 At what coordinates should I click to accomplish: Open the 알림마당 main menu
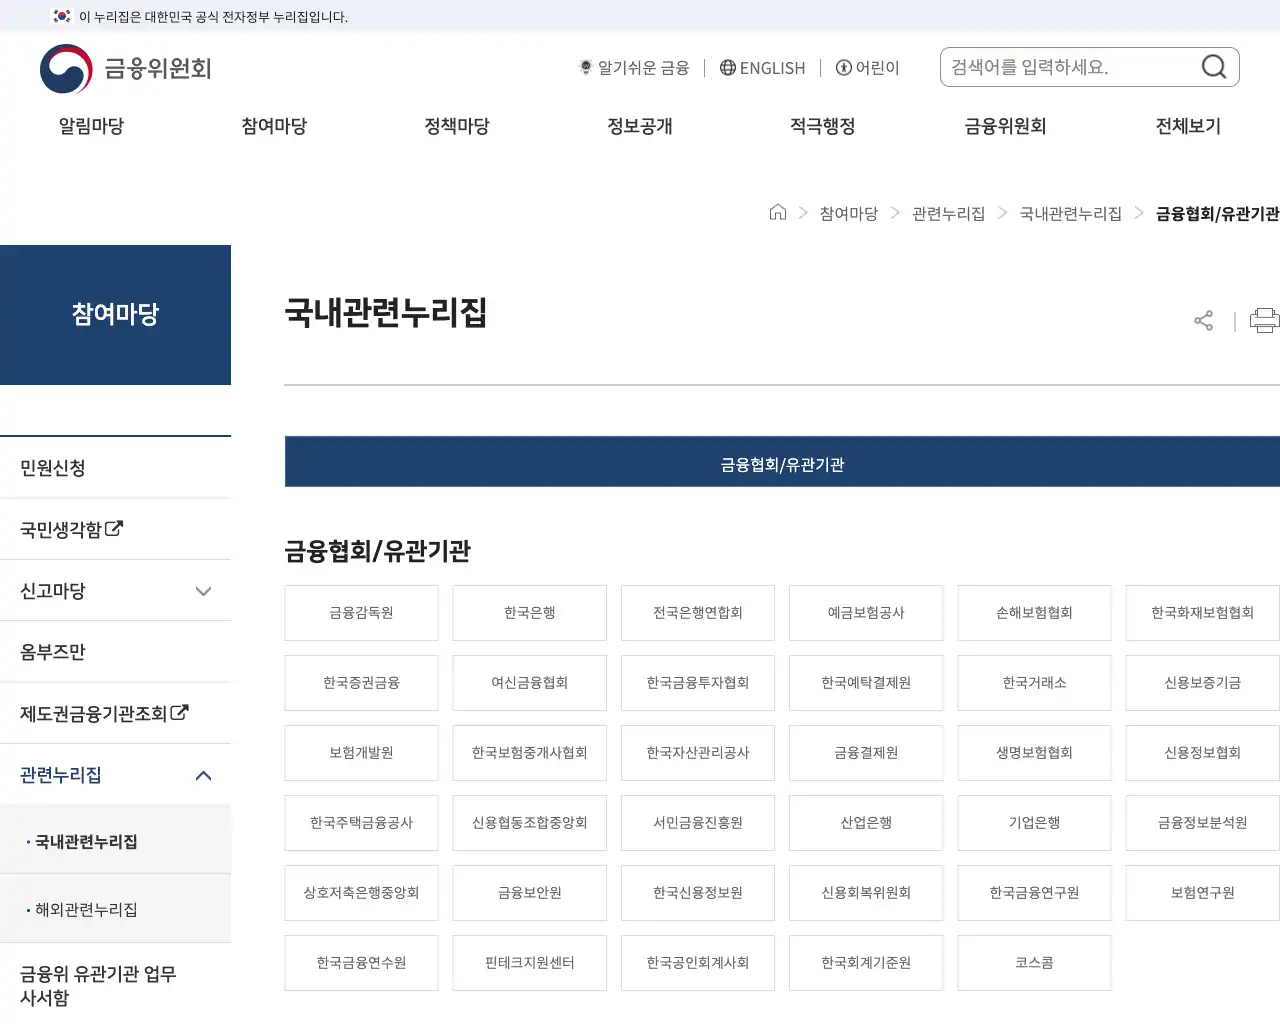click(x=91, y=126)
